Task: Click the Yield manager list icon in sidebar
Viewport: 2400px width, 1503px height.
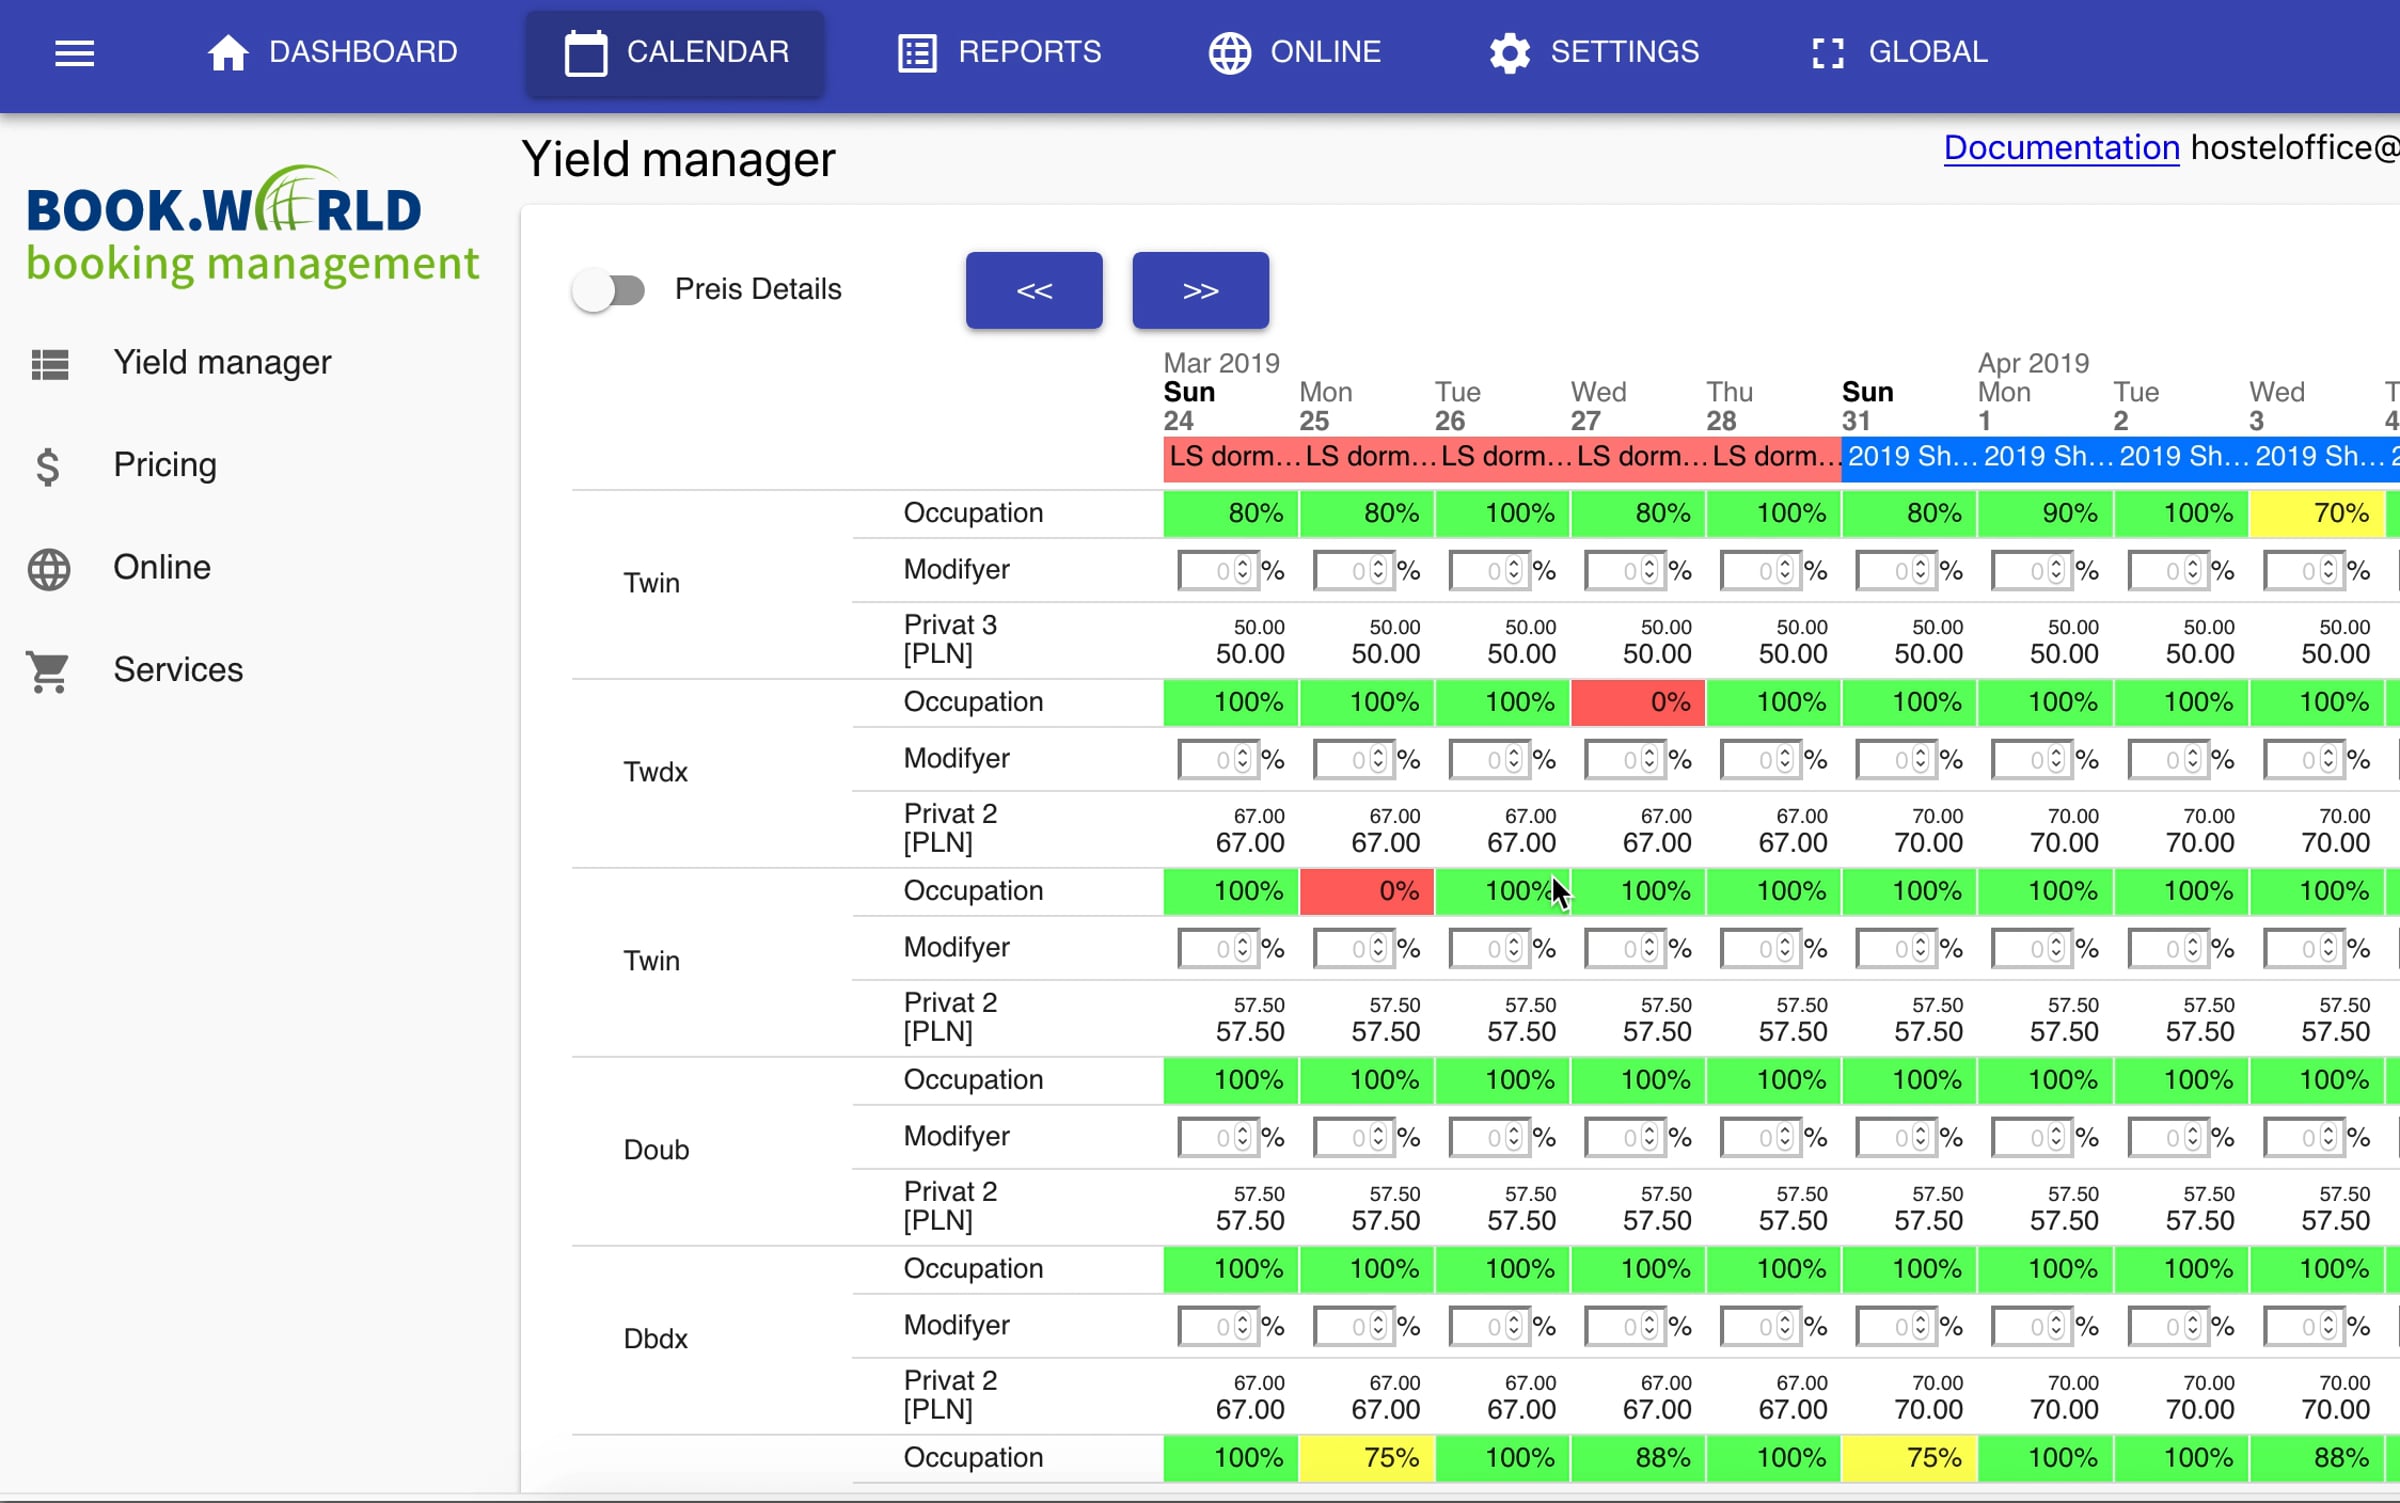Action: click(x=50, y=364)
